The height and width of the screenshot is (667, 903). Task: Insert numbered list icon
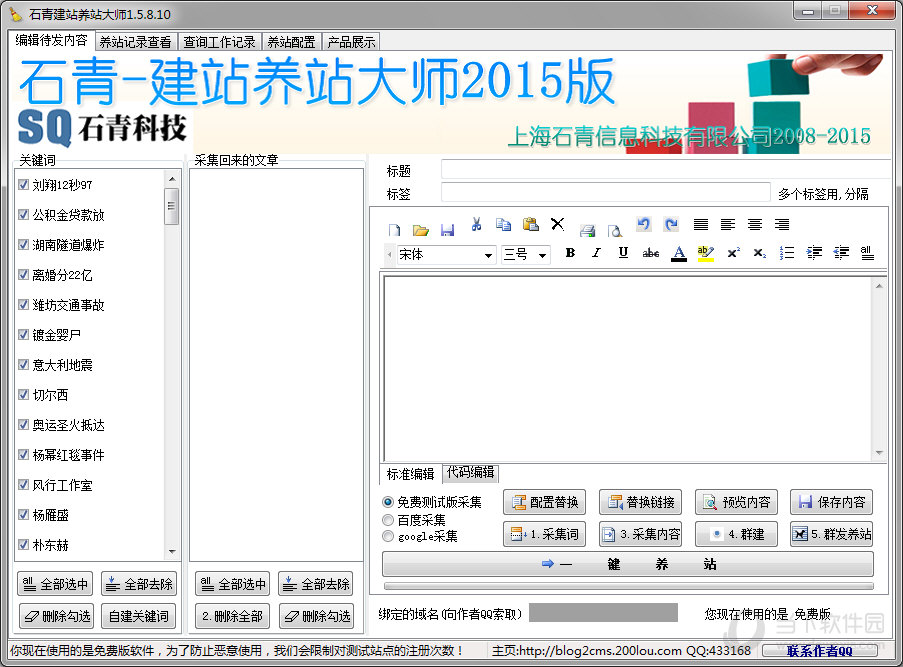coord(787,252)
